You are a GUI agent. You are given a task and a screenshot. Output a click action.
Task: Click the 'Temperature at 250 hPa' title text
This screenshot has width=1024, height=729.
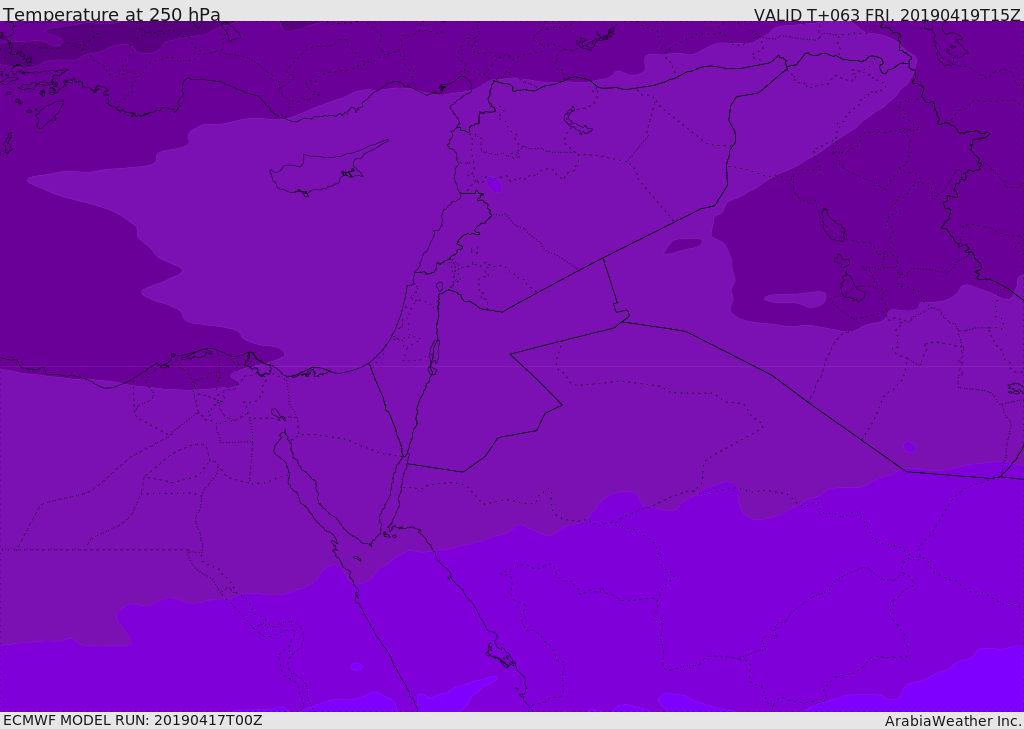[112, 14]
